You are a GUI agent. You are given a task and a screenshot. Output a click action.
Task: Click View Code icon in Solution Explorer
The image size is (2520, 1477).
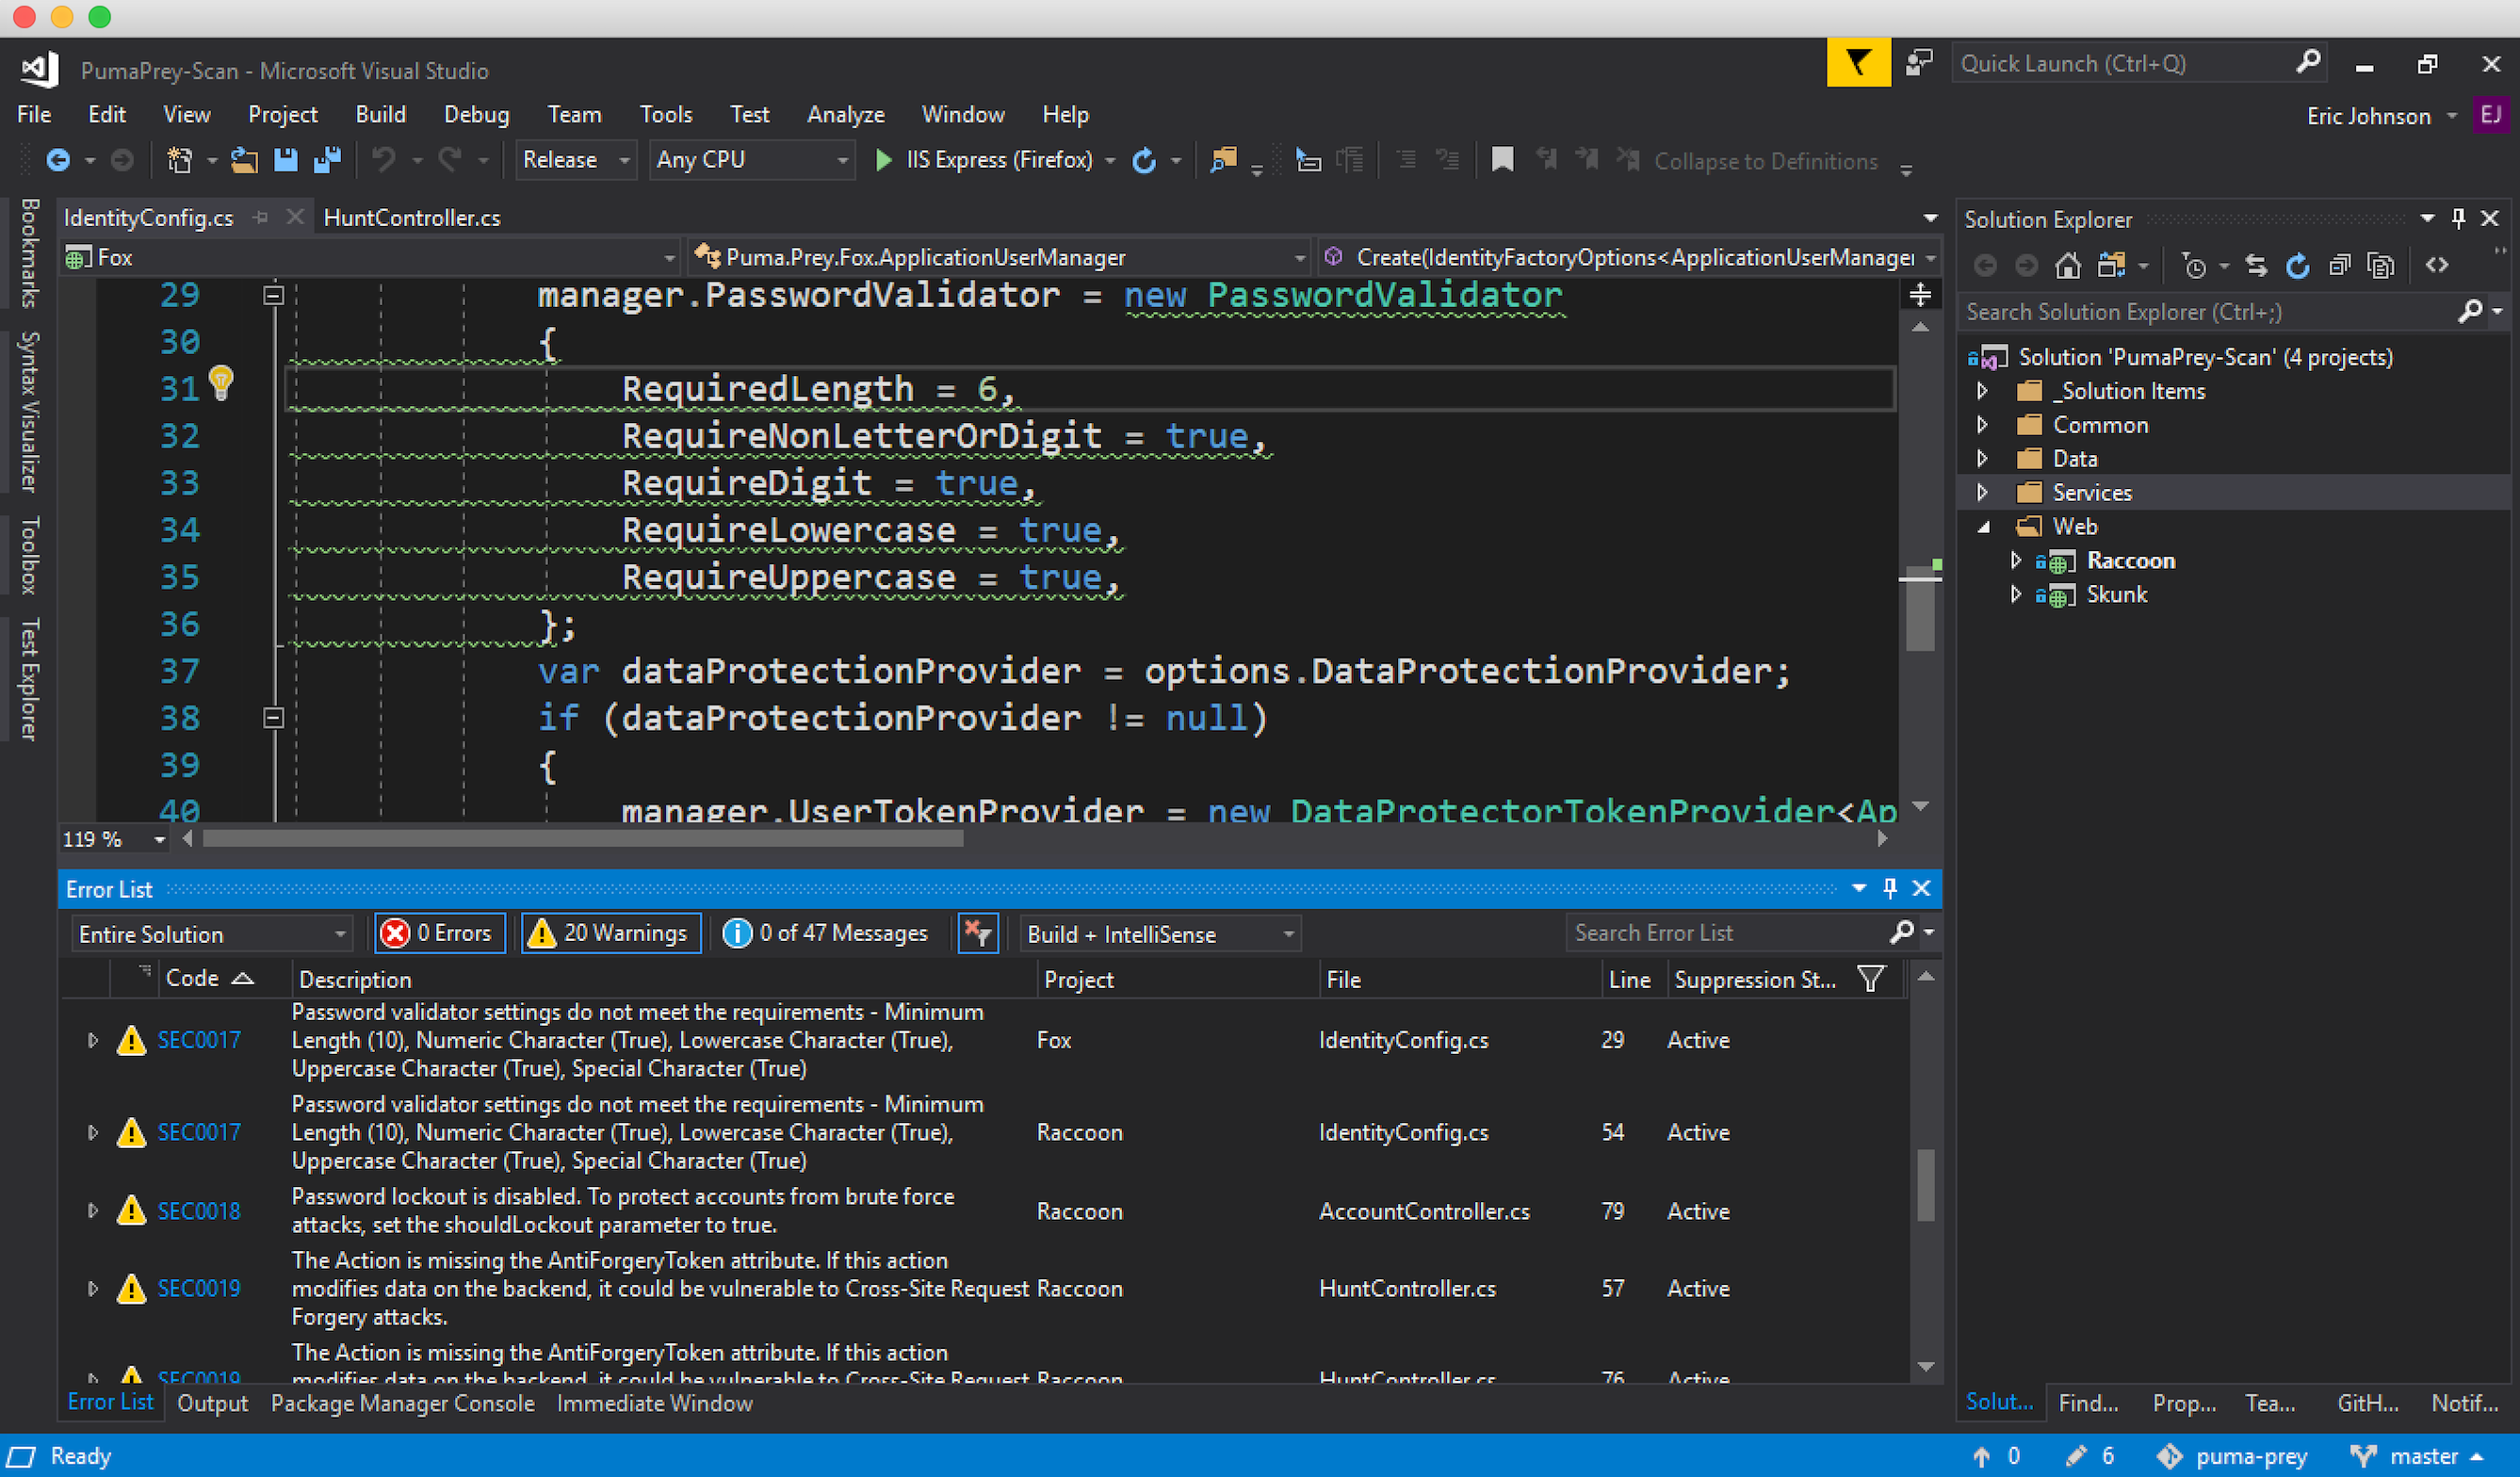(2437, 265)
